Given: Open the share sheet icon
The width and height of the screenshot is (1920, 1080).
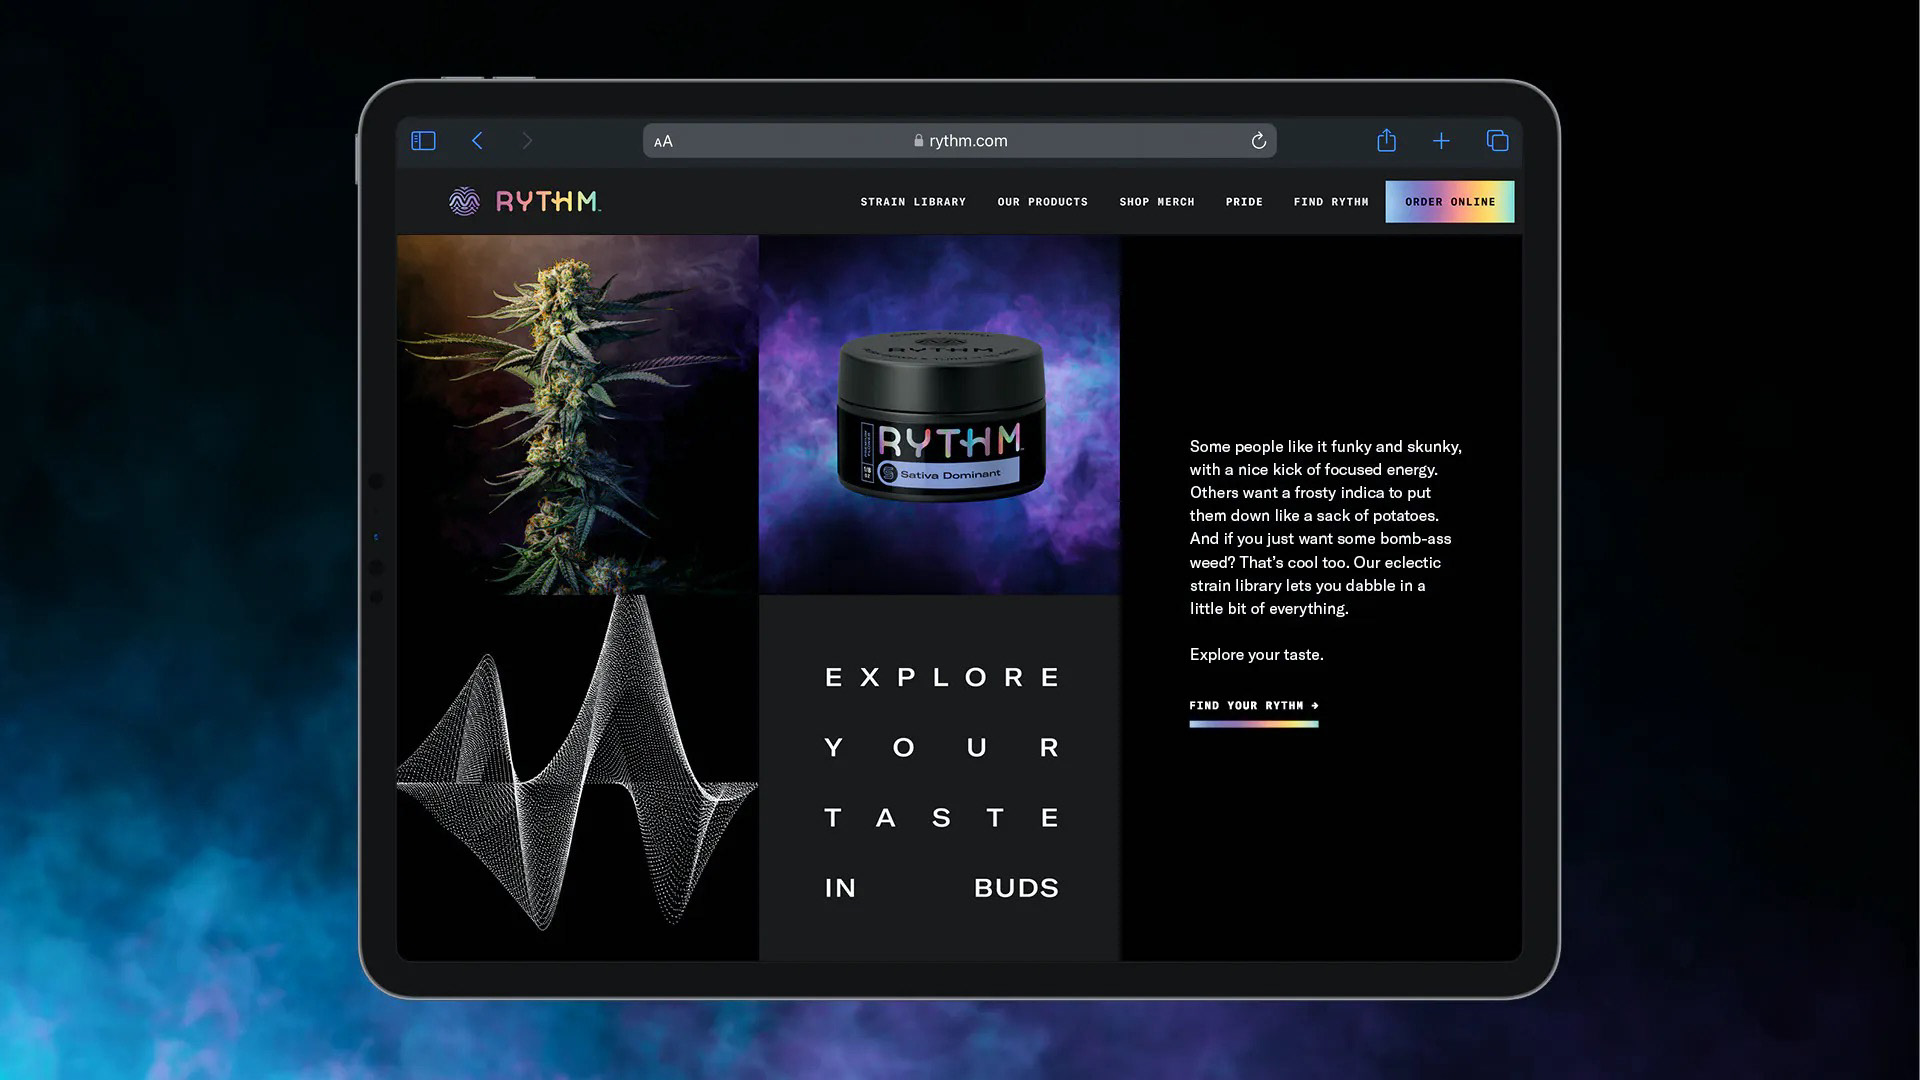Looking at the screenshot, I should [x=1386, y=140].
